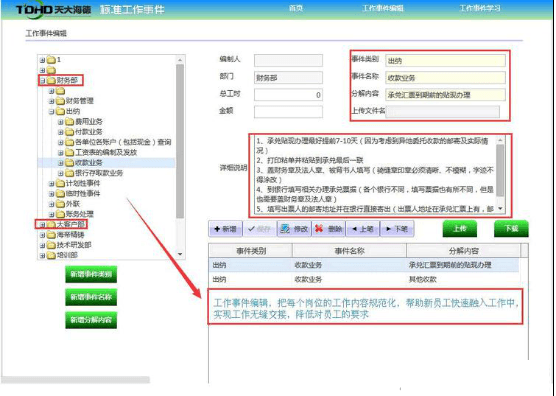Image resolution: width=556 pixels, height=396 pixels.
Task: Click the 总工时 field showing 0
Action: [288, 95]
